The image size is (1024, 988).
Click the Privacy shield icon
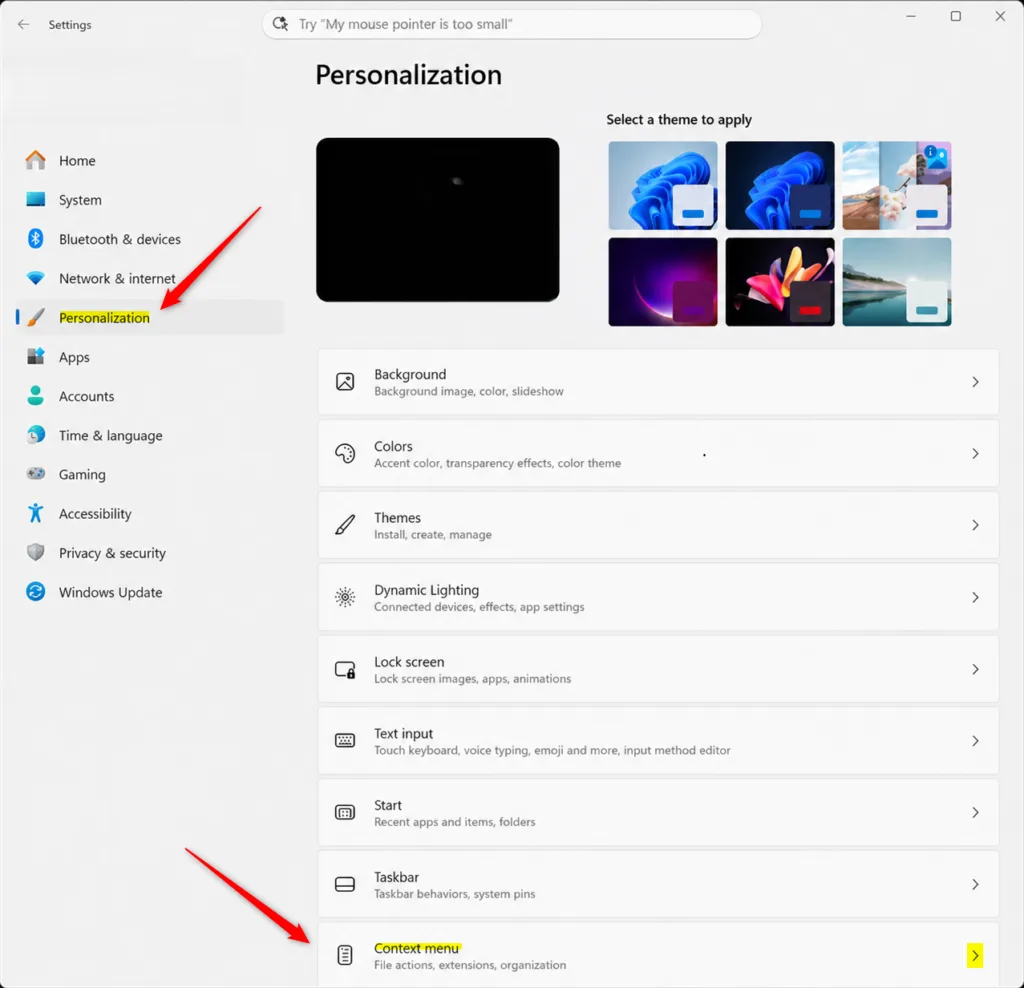tap(35, 552)
